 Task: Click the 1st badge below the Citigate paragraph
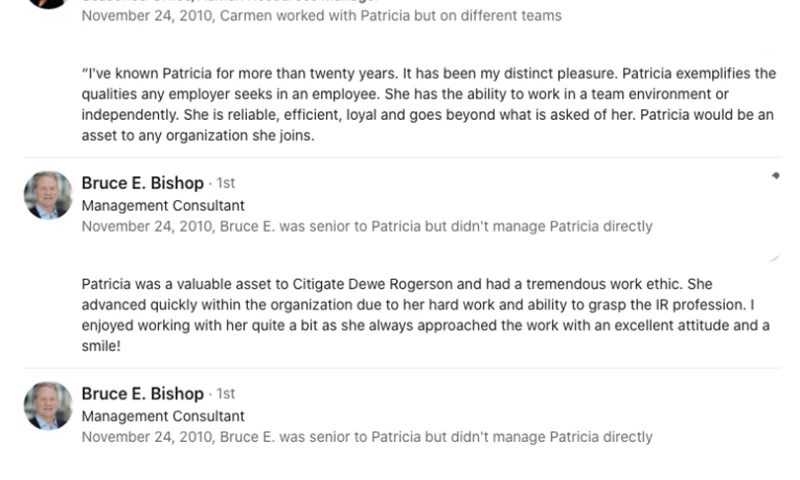(226, 394)
